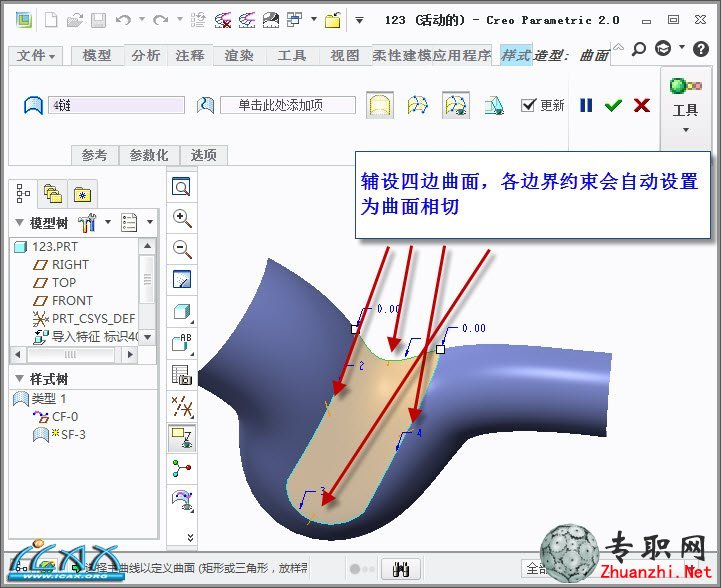Click the yellow folder close-window icon

(332, 20)
